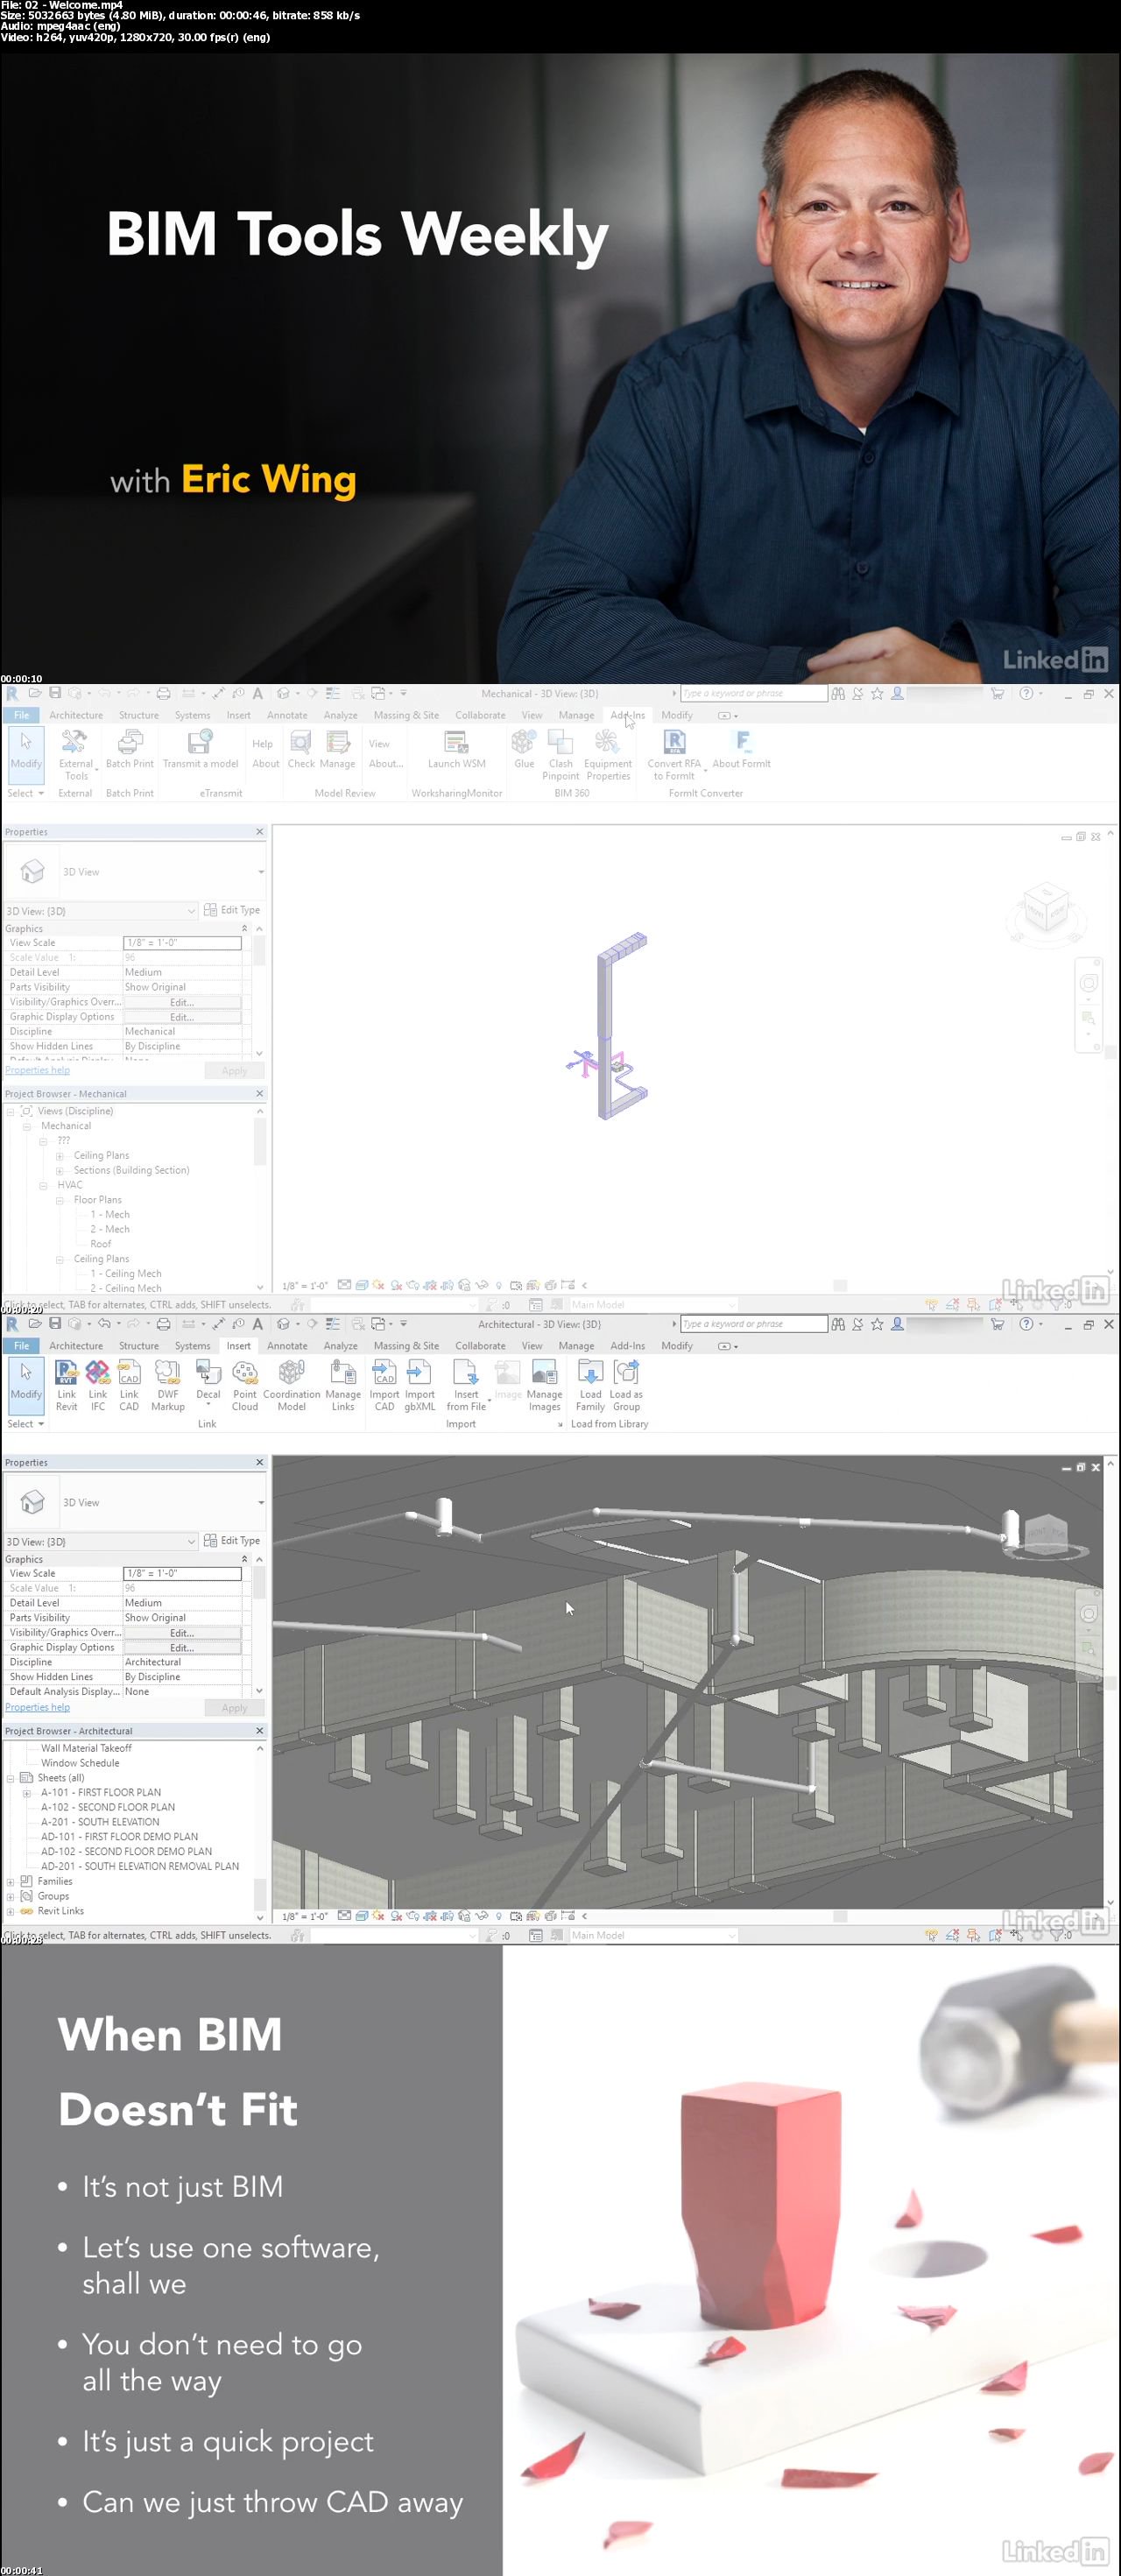Select A-201 - SOUTH ELEVATION sheet
Viewport: 1121px width, 2576px height.
100,1823
